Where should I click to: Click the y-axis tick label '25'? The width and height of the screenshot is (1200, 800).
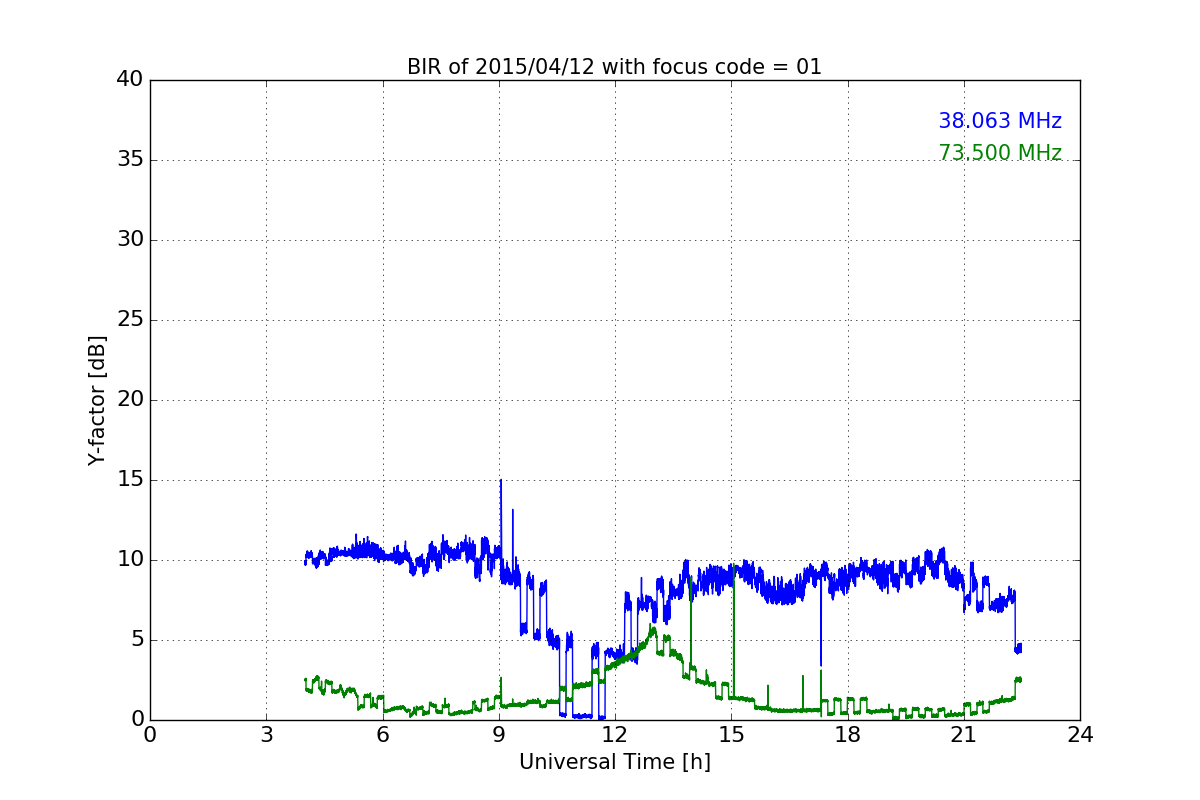130,320
